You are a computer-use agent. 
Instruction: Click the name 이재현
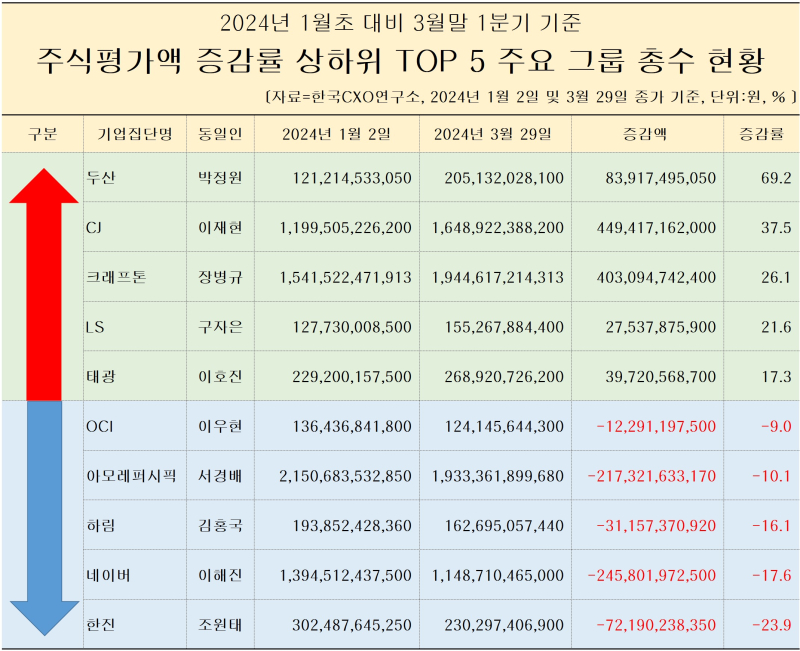[x=220, y=227]
